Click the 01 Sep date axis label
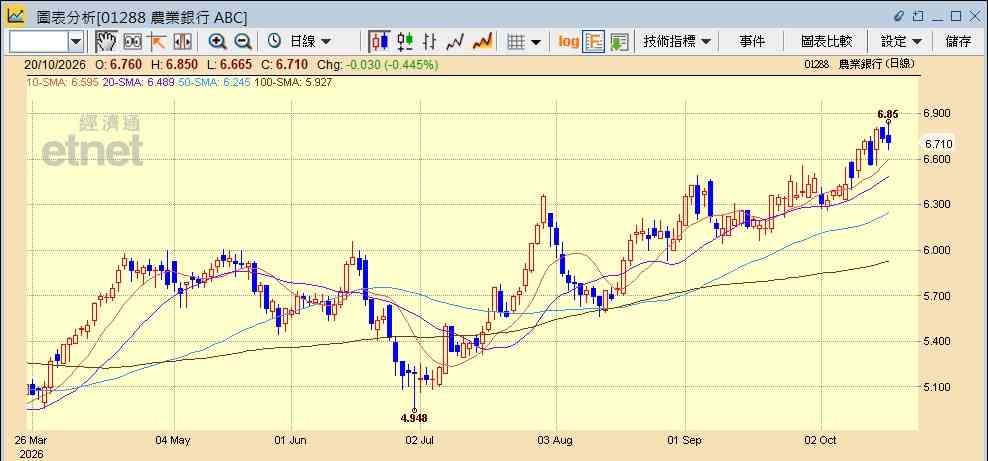This screenshot has height=461, width=988. (x=684, y=440)
